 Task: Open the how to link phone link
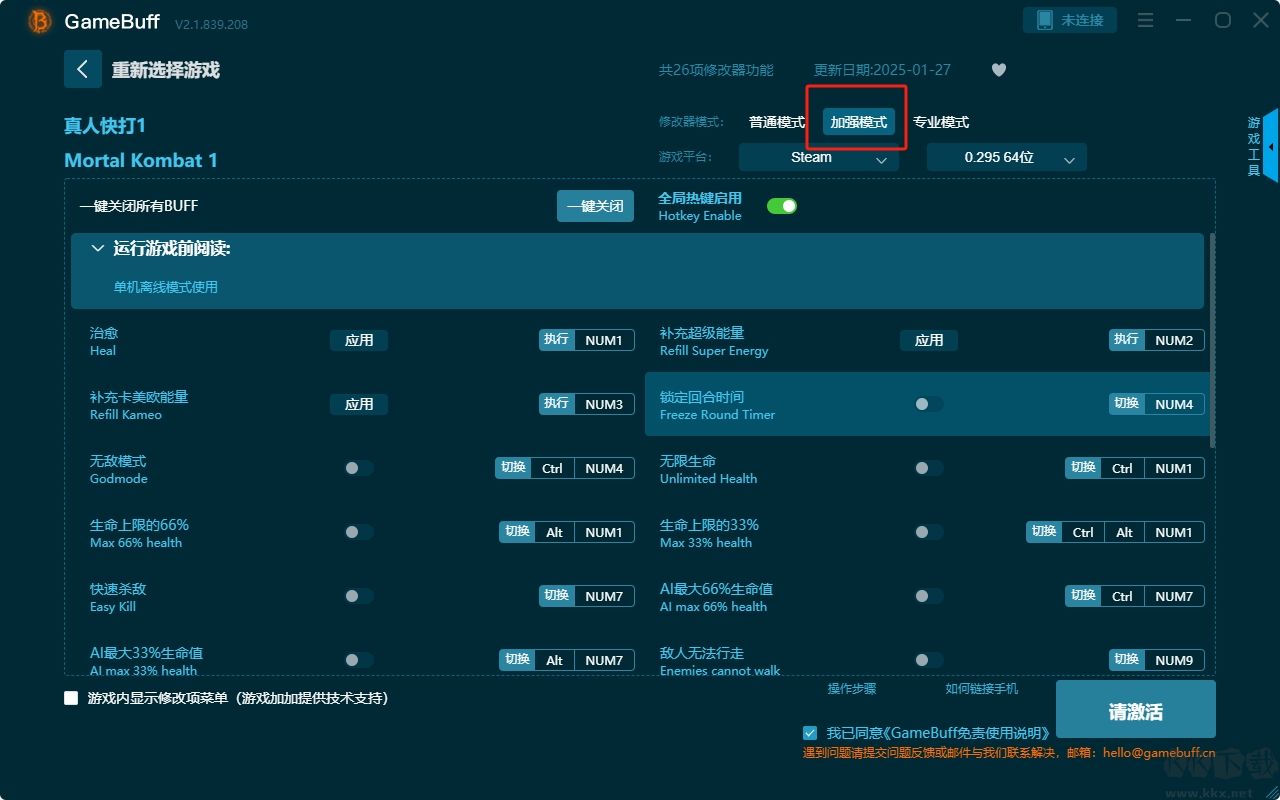(x=981, y=689)
